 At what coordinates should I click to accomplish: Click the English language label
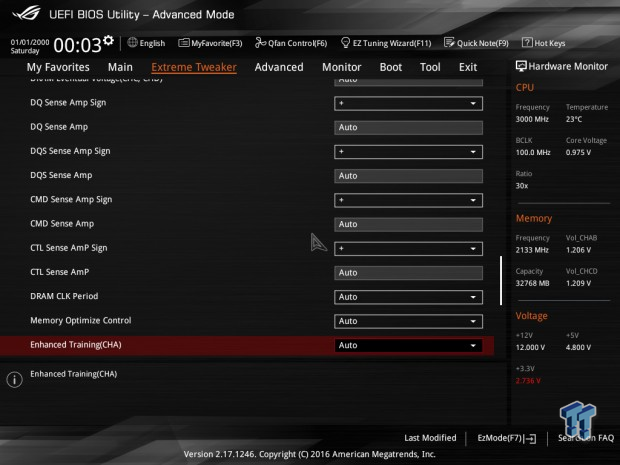[x=152, y=43]
